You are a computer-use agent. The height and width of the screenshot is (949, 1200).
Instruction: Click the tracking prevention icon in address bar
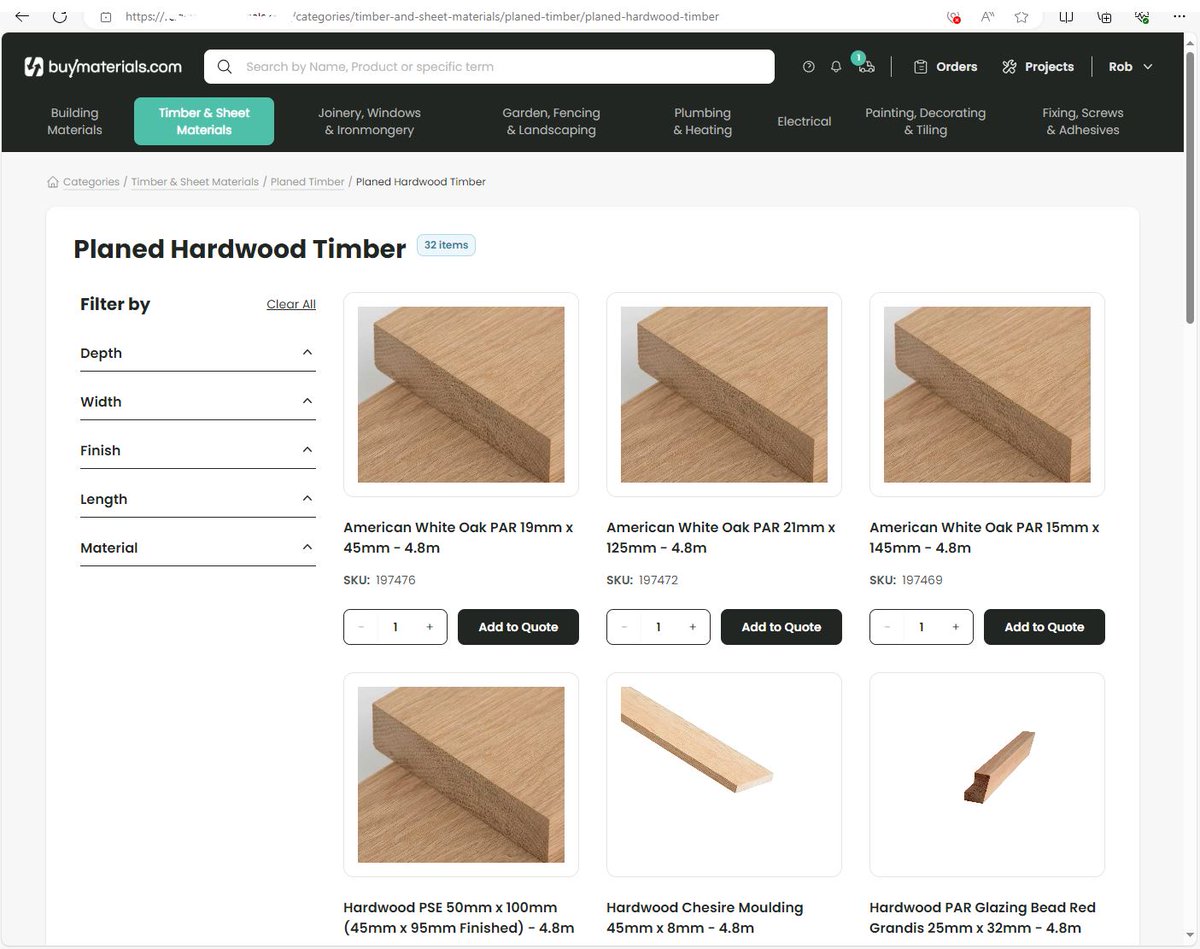[953, 16]
